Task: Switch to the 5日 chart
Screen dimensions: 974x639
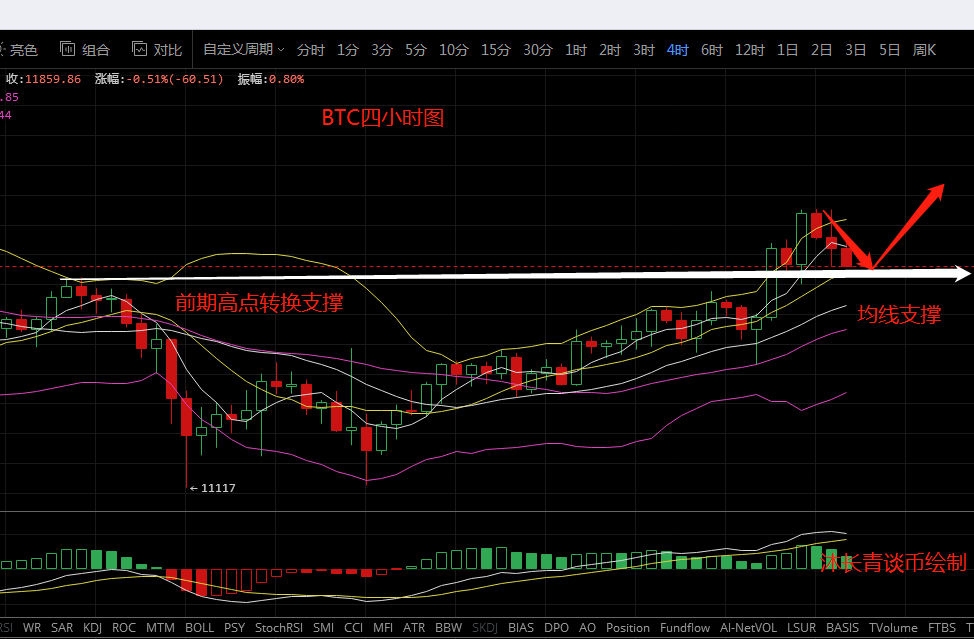Action: point(890,50)
